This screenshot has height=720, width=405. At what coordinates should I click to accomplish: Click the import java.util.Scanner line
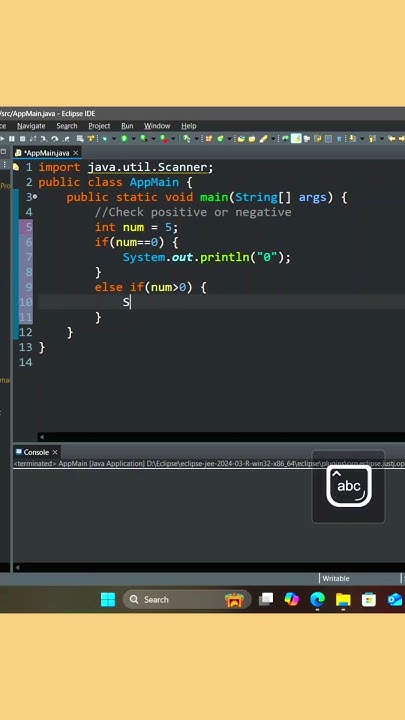pyautogui.click(x=126, y=168)
